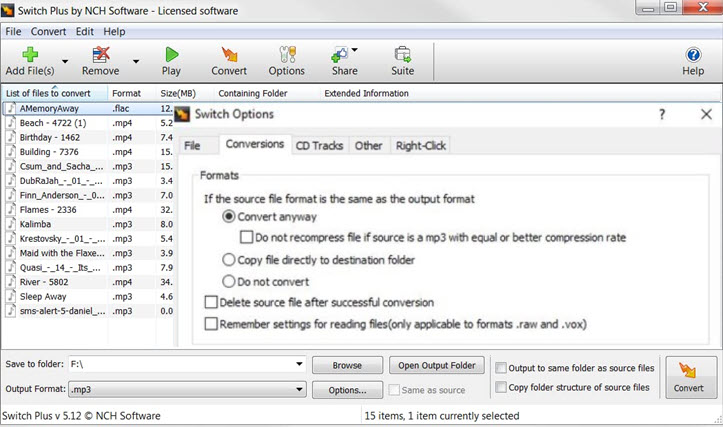Screen dimensions: 723x427
Task: Click the Extended Information column header
Action: coord(367,93)
